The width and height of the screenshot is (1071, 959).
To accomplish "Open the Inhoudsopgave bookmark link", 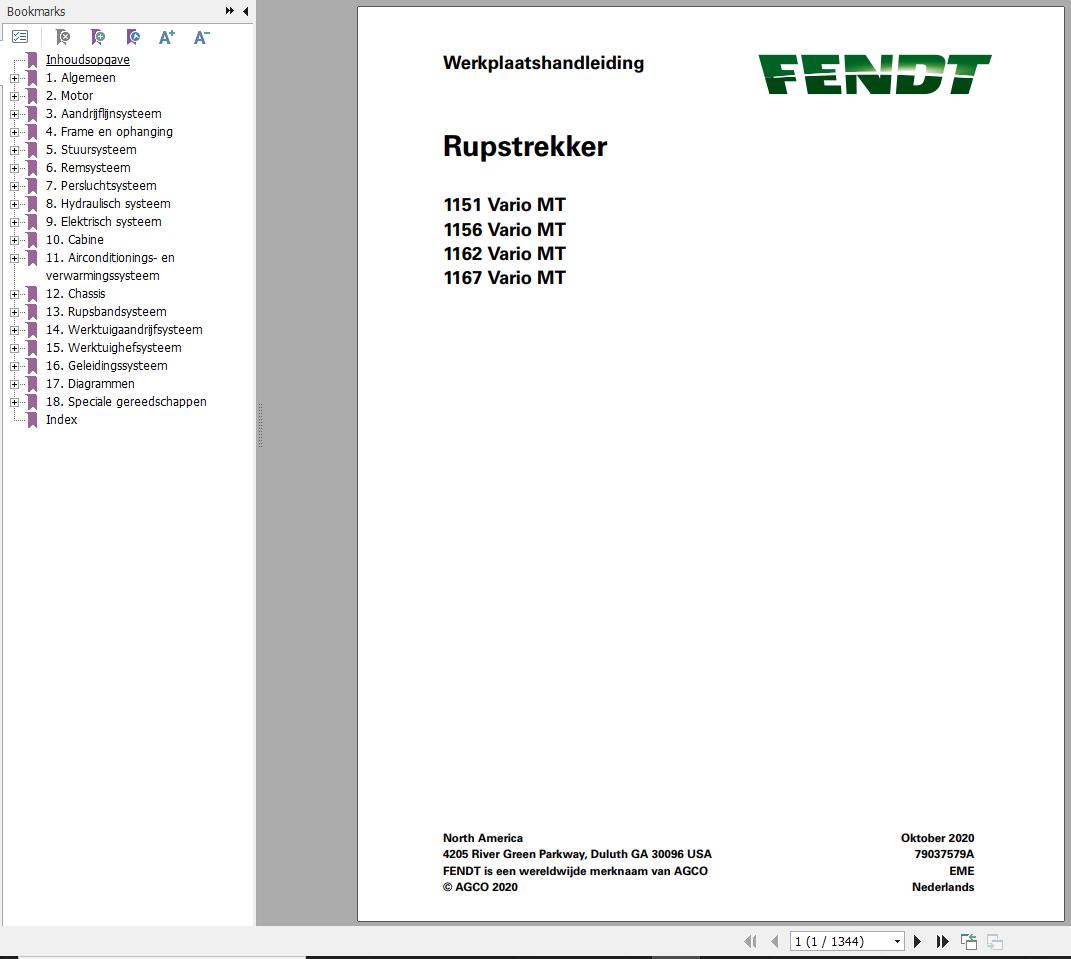I will click(87, 59).
